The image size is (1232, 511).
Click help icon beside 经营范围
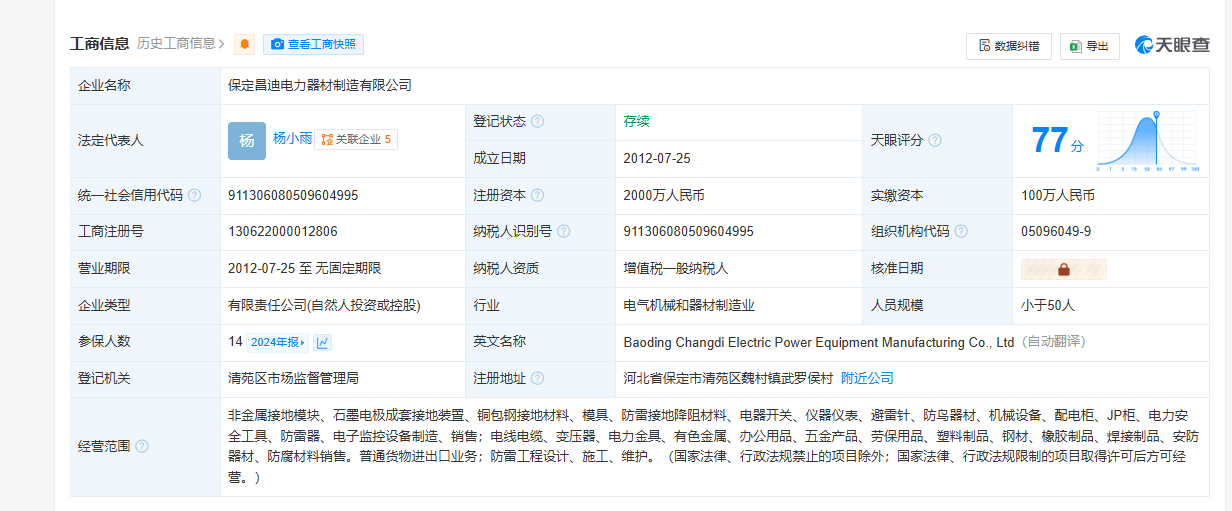(x=142, y=446)
